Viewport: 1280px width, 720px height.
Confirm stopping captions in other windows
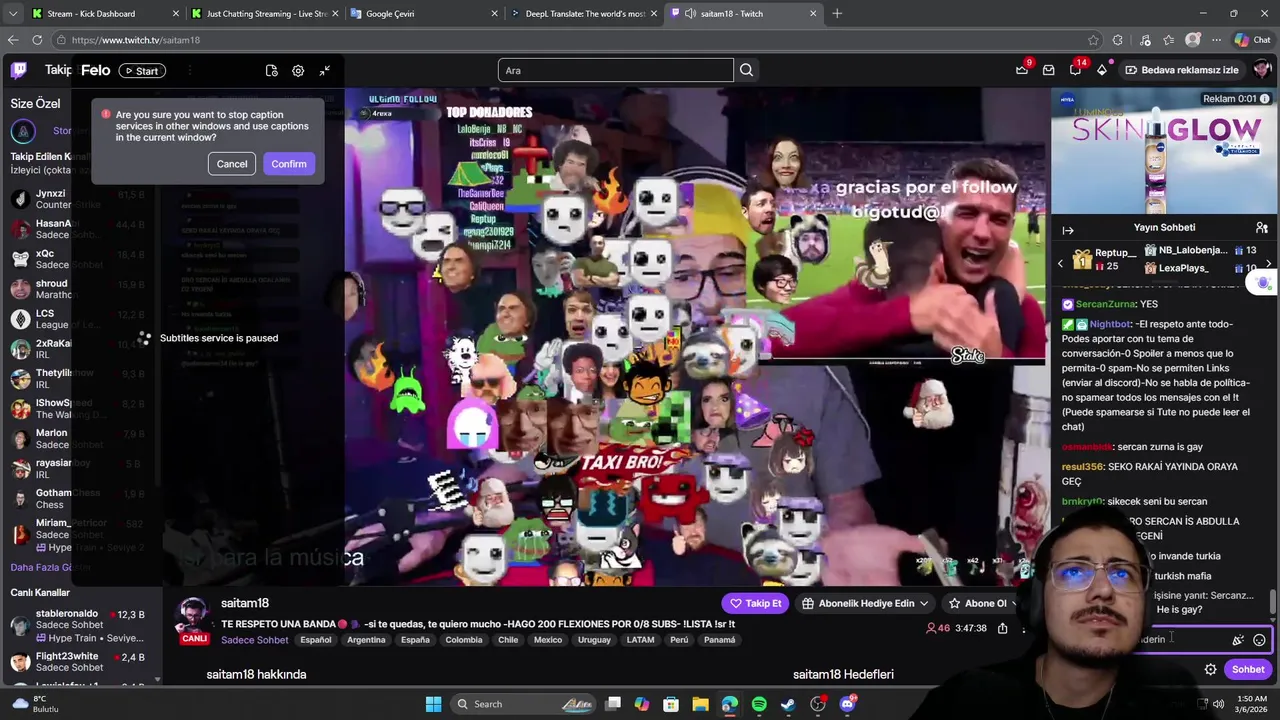pos(289,164)
